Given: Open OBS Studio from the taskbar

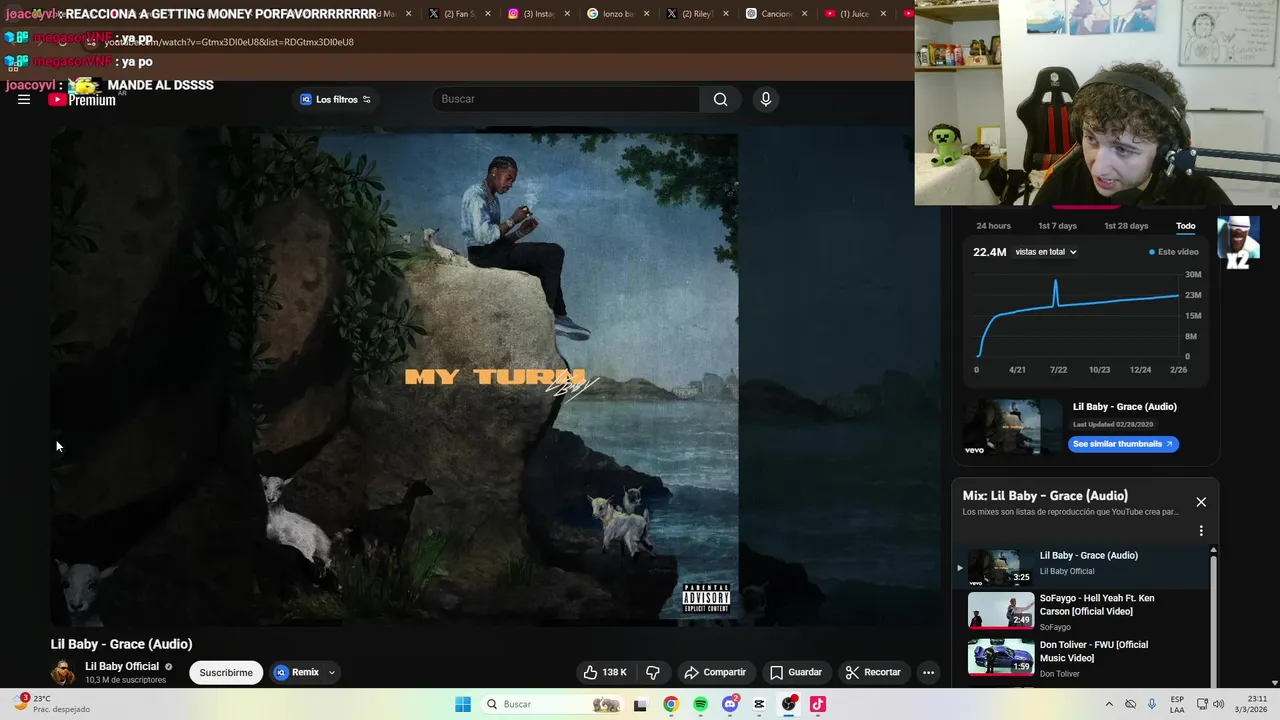Looking at the screenshot, I should pyautogui.click(x=789, y=704).
